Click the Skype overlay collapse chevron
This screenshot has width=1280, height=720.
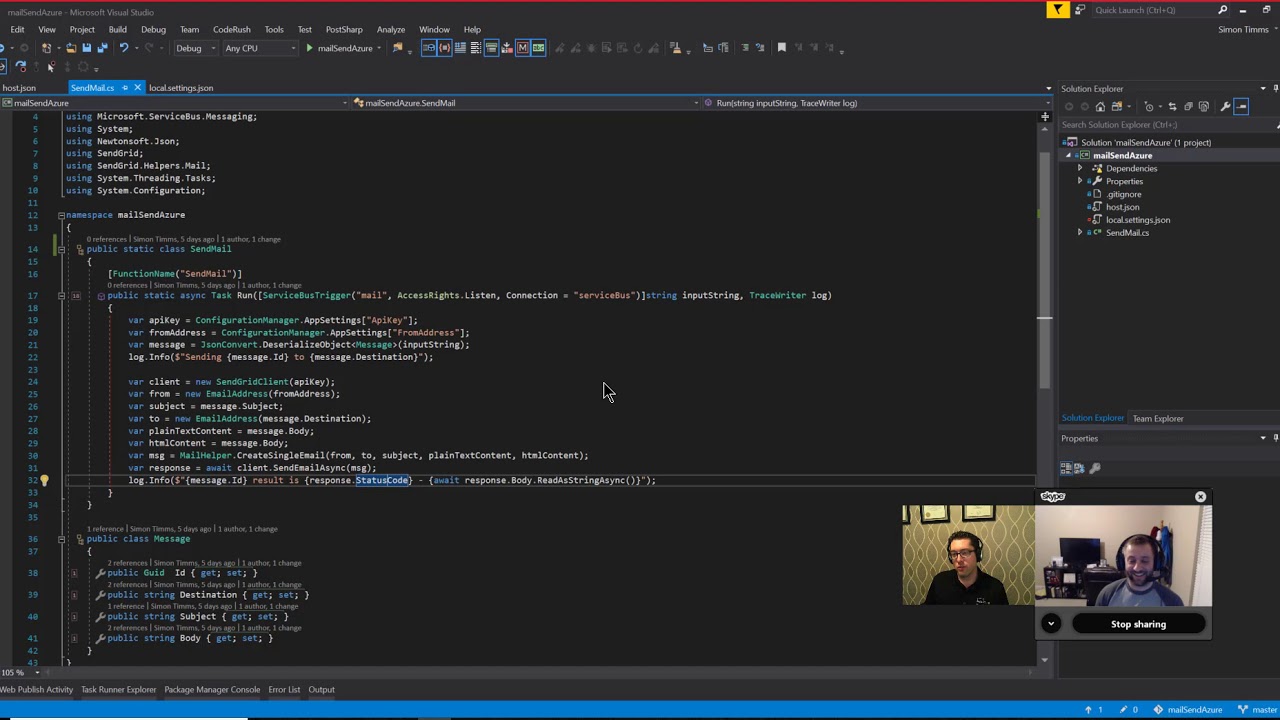(1051, 624)
